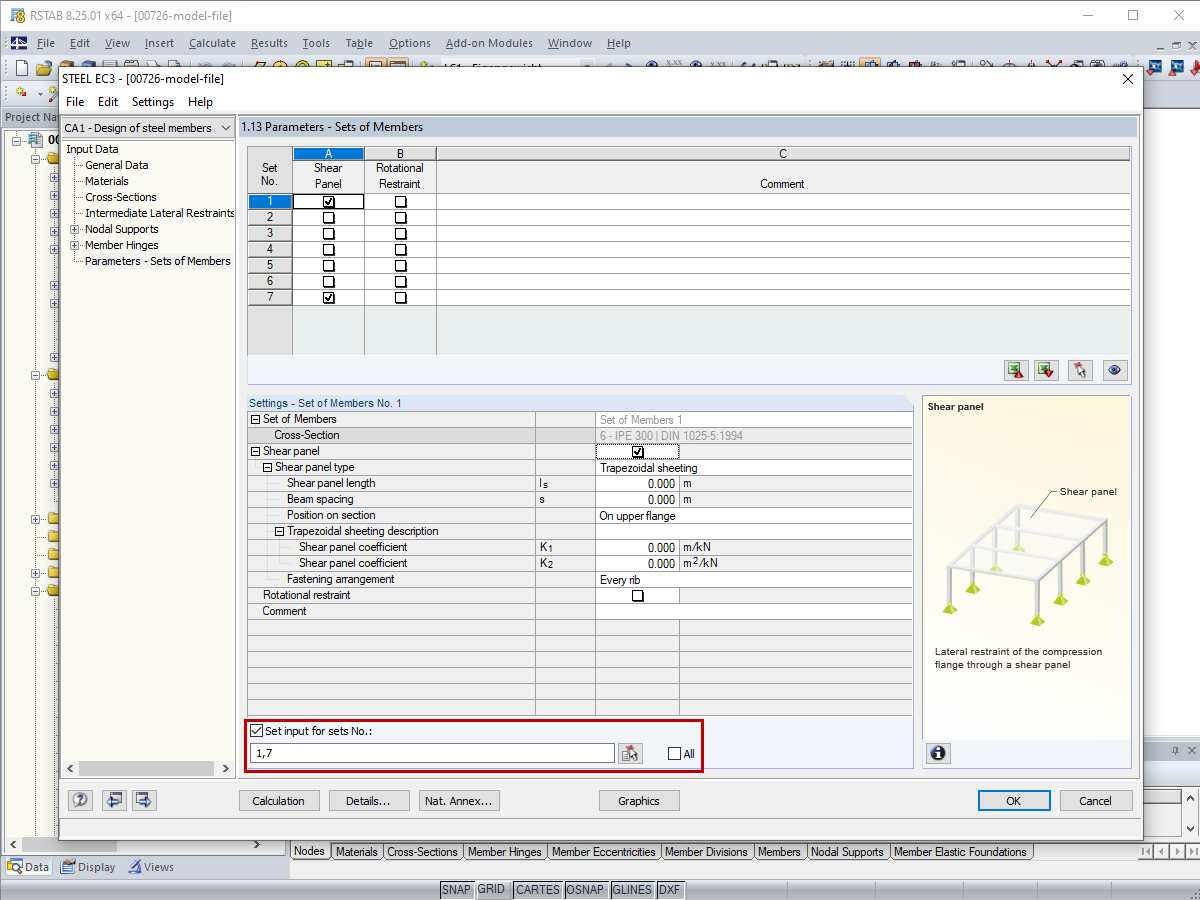Viewport: 1200px width, 900px height.
Task: Jump to previous table using arrow icon
Action: [x=114, y=800]
